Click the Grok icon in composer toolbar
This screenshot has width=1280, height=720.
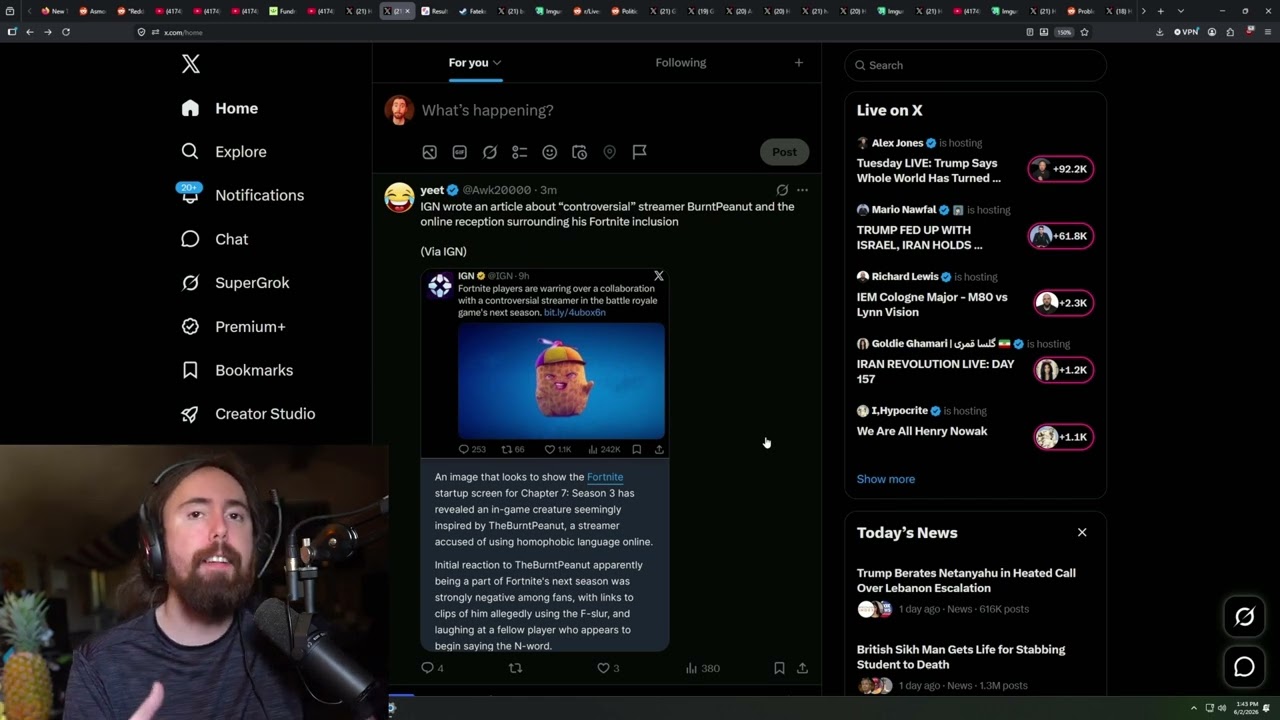tap(489, 152)
